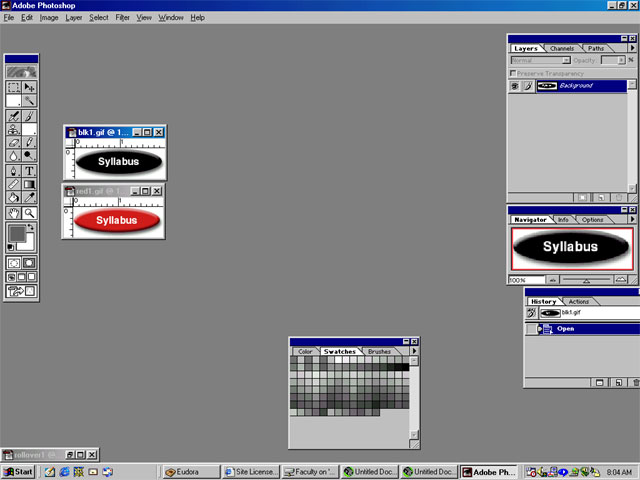640x480 pixels.
Task: Open the Swatches palette flyout menu arrow
Action: pyautogui.click(x=414, y=351)
